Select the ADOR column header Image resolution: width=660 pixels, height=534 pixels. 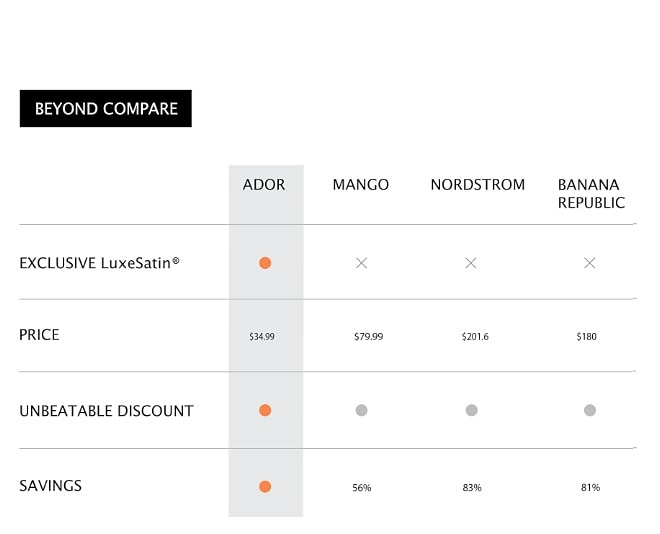point(264,185)
